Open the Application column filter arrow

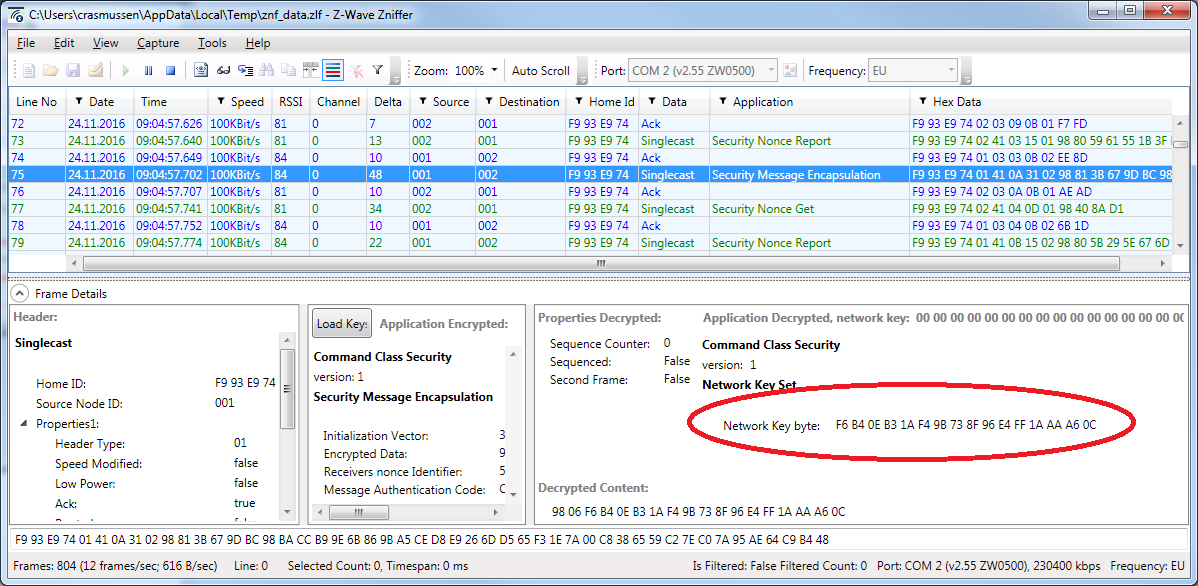coord(722,101)
